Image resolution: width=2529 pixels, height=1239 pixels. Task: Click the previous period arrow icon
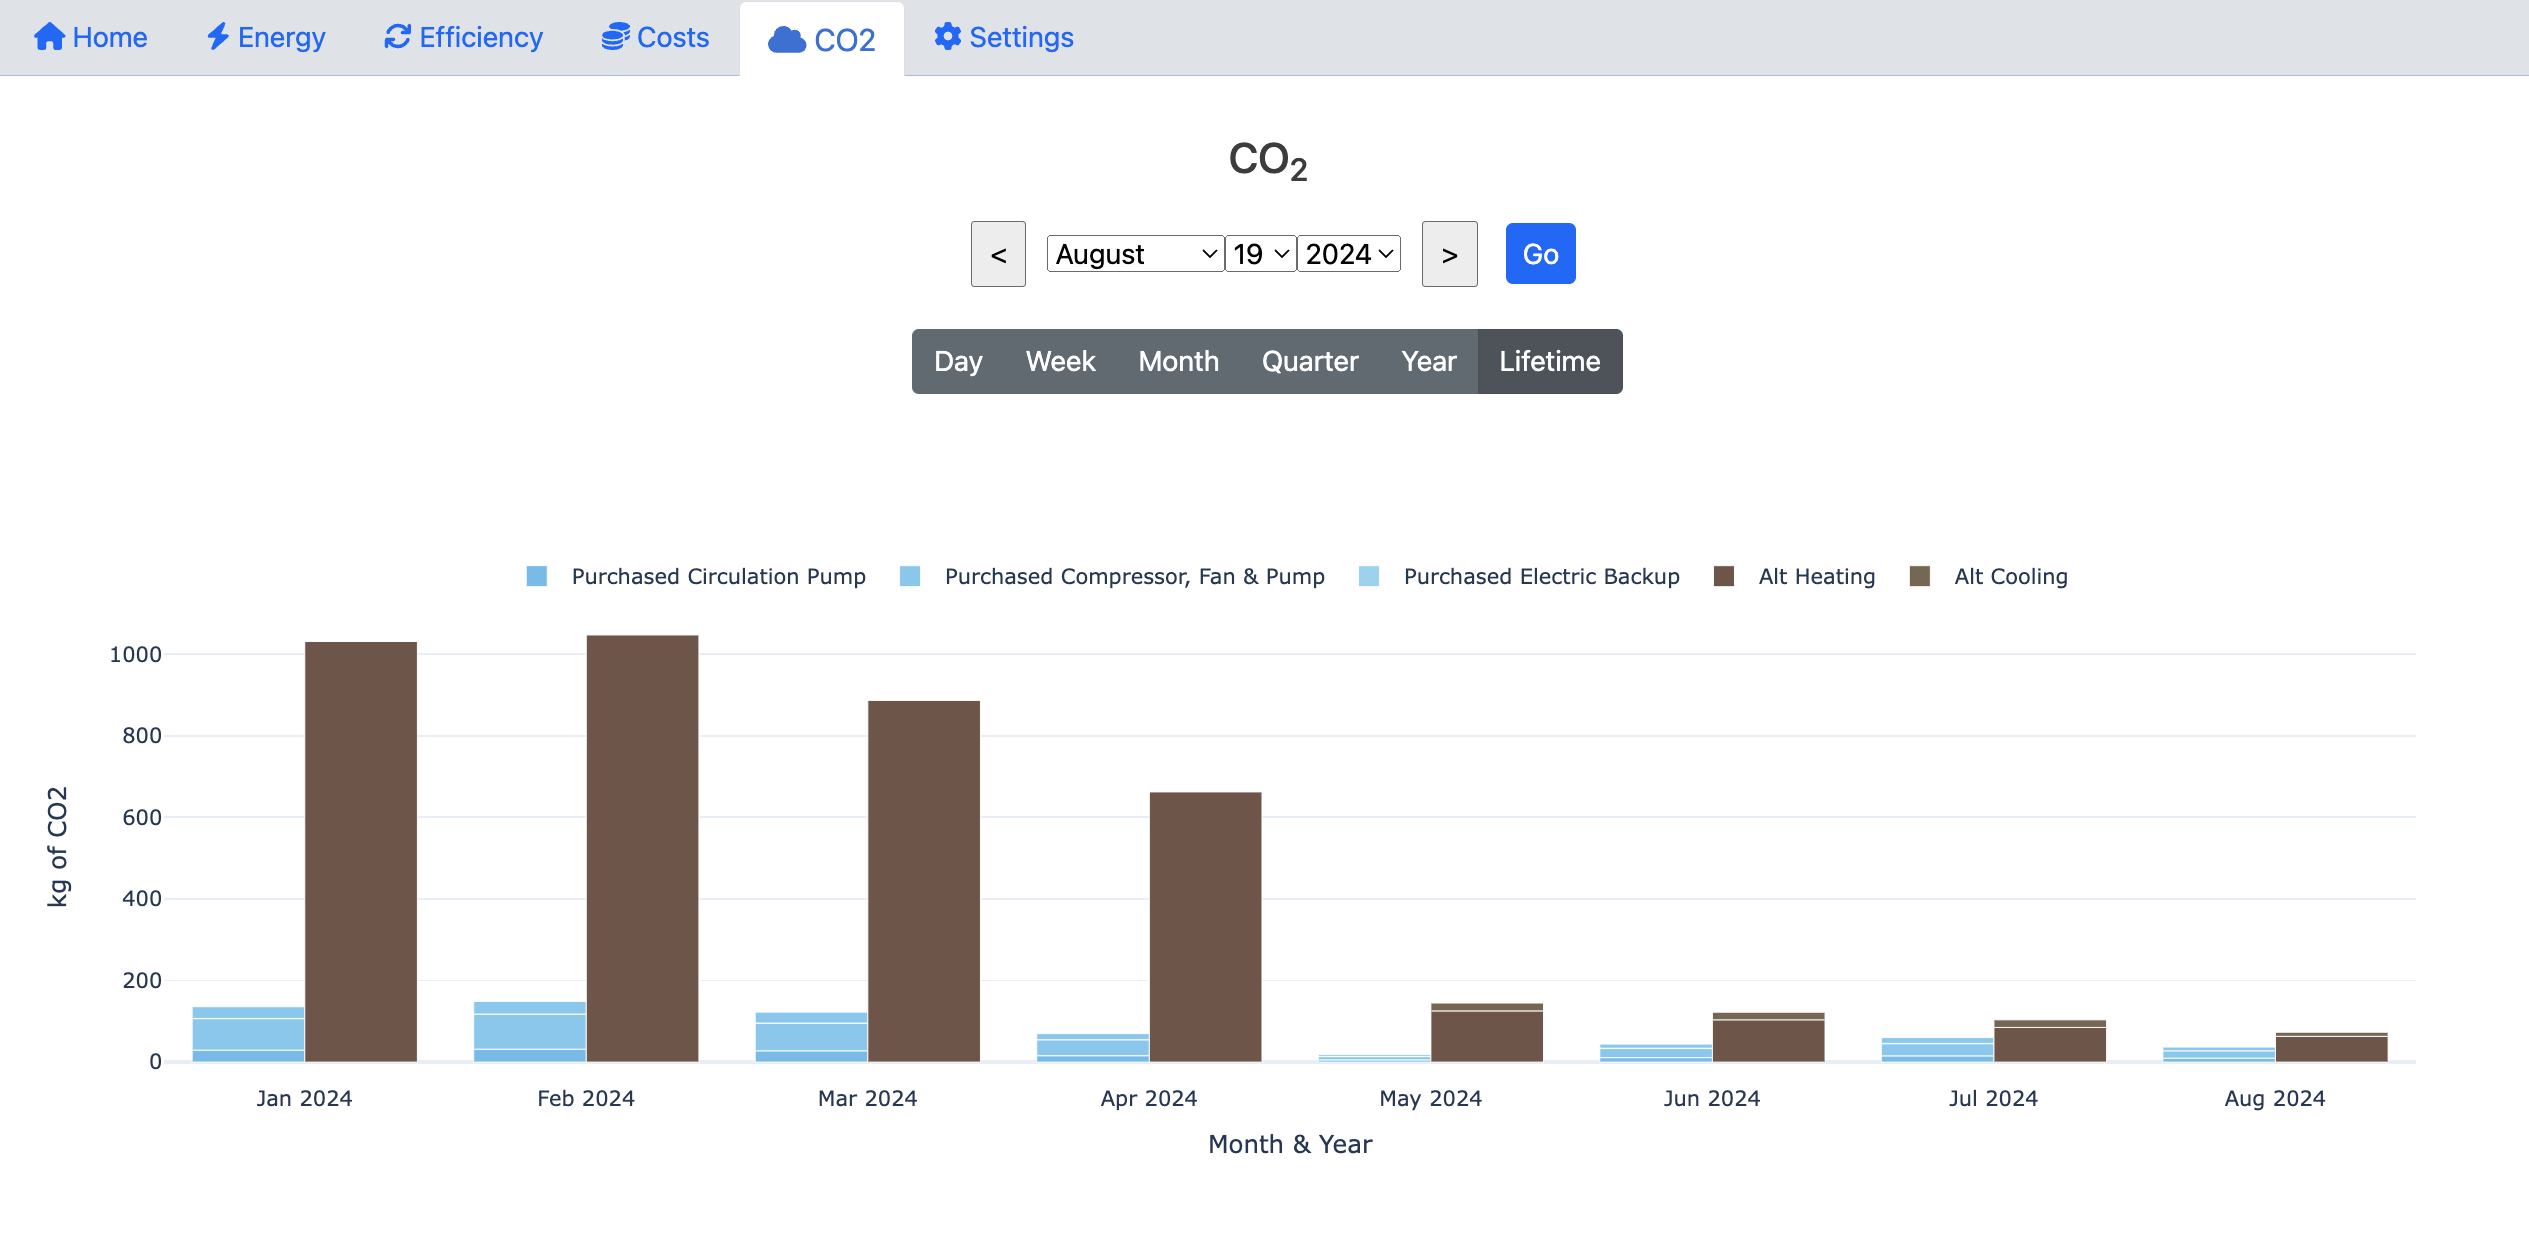(x=997, y=253)
